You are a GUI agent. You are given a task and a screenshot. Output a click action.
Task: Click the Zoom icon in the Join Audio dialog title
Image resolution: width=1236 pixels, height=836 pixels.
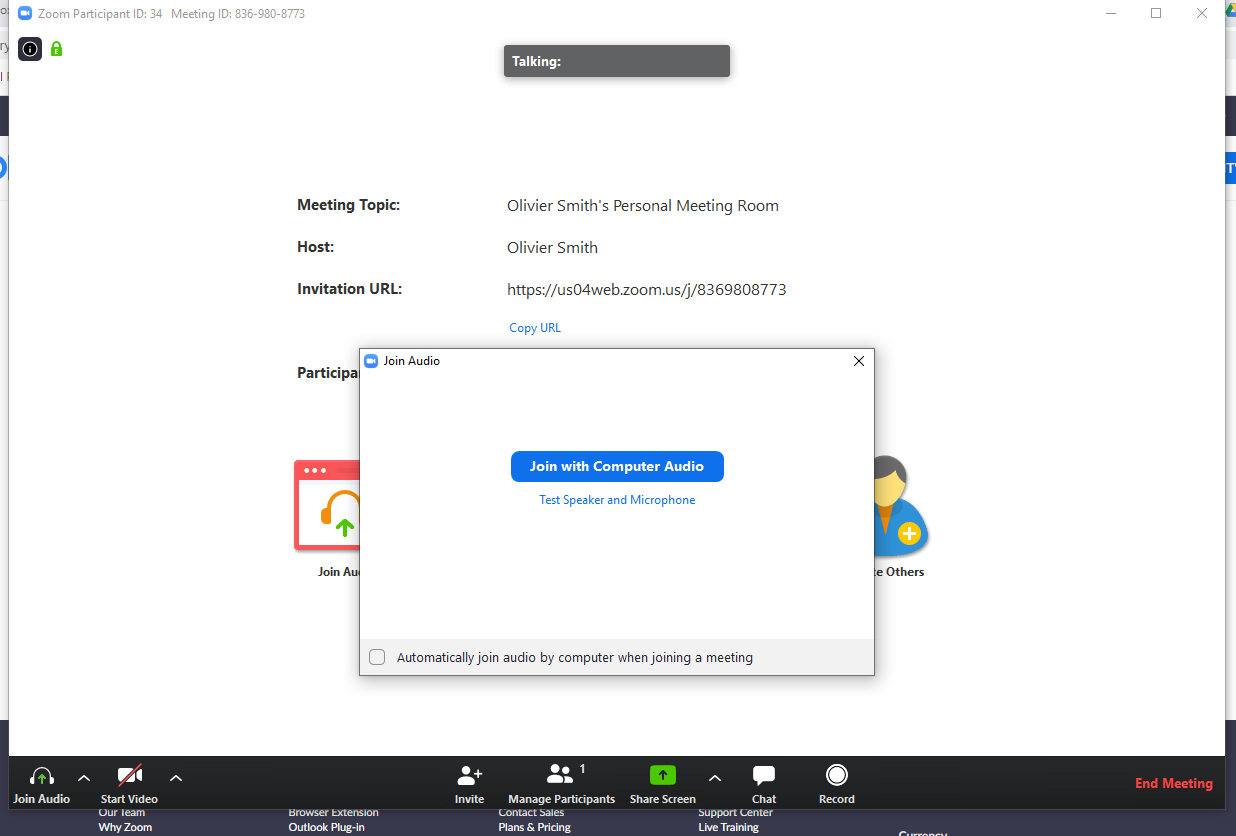371,361
